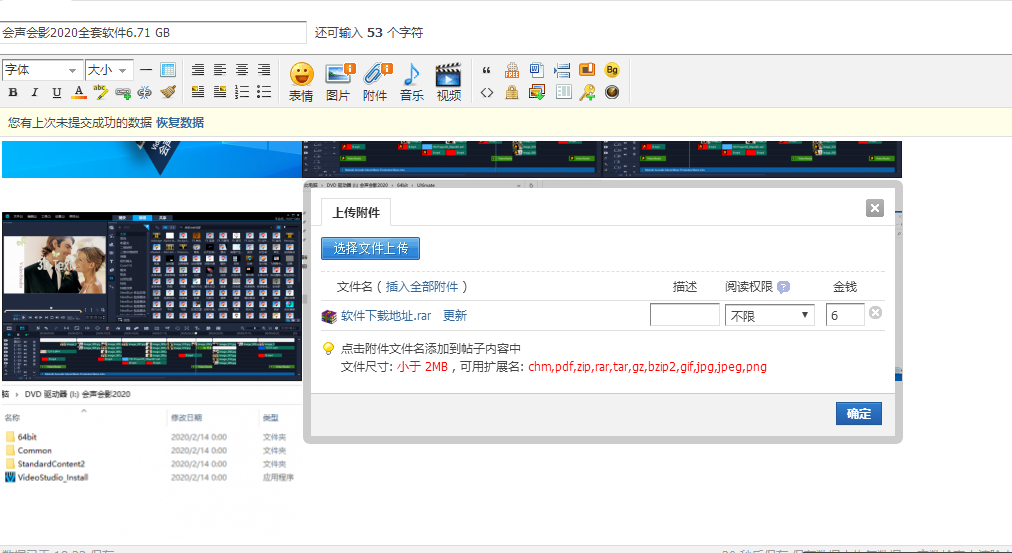Insert free information tag icon

click(x=512, y=70)
